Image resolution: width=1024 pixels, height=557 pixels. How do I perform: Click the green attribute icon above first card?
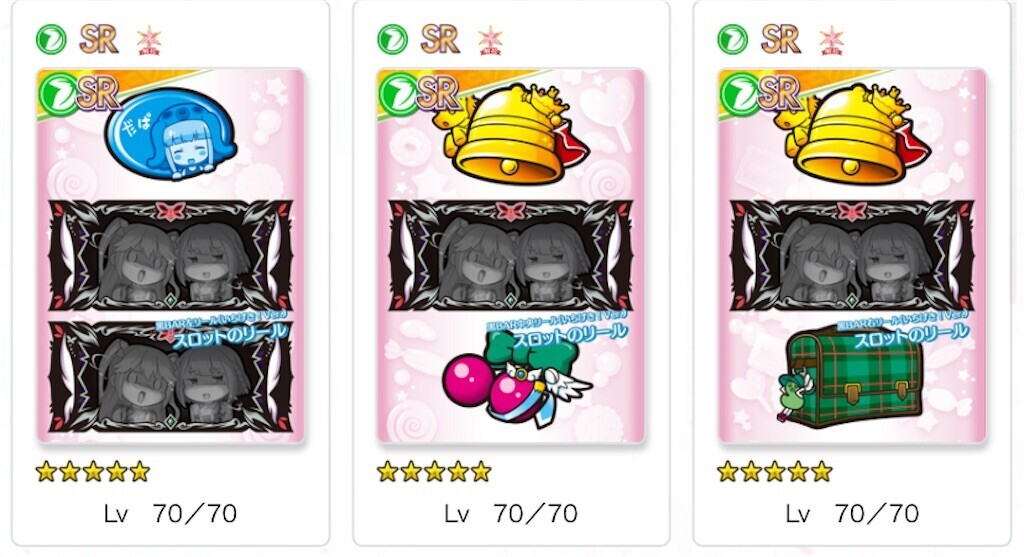[51, 40]
